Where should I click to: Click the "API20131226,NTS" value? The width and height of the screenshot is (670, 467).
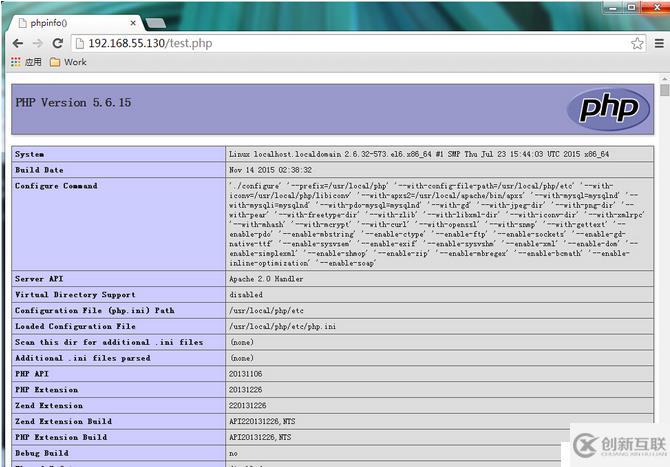[260, 437]
